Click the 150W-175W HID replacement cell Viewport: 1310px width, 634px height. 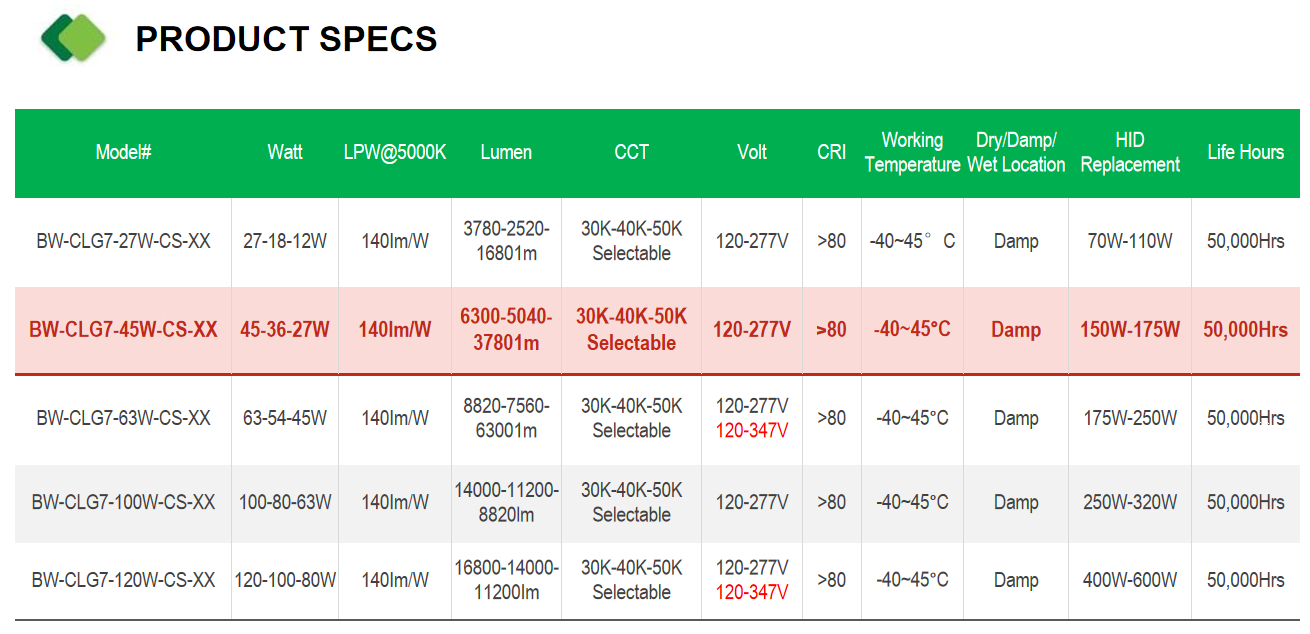click(1130, 330)
